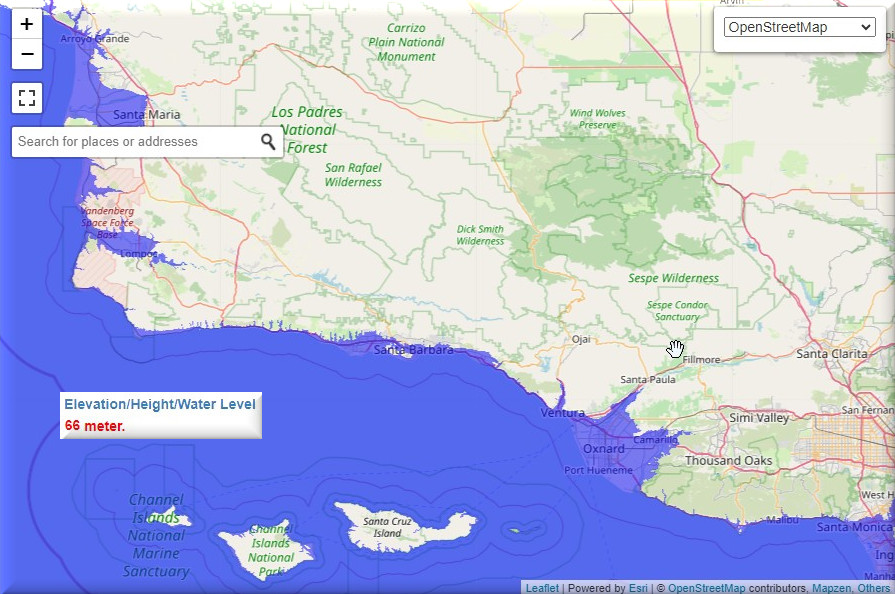Zoom out with the minus button
The image size is (895, 594).
coord(27,54)
